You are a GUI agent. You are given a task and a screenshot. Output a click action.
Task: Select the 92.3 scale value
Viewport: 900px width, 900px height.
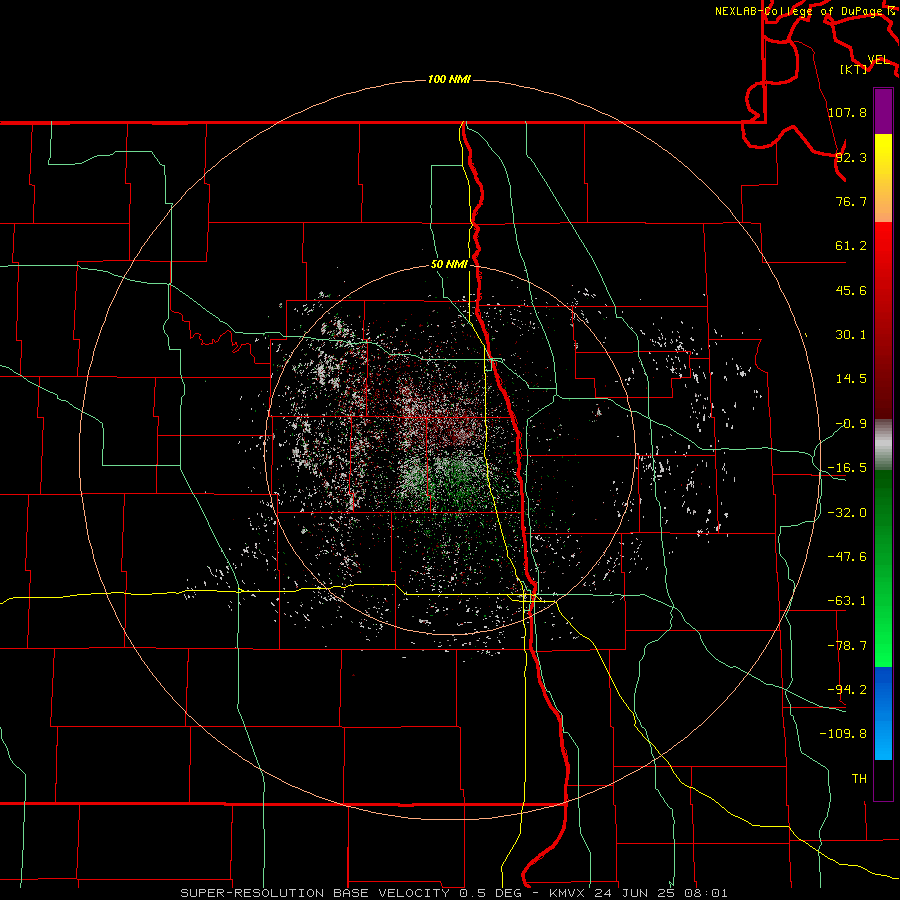(851, 157)
